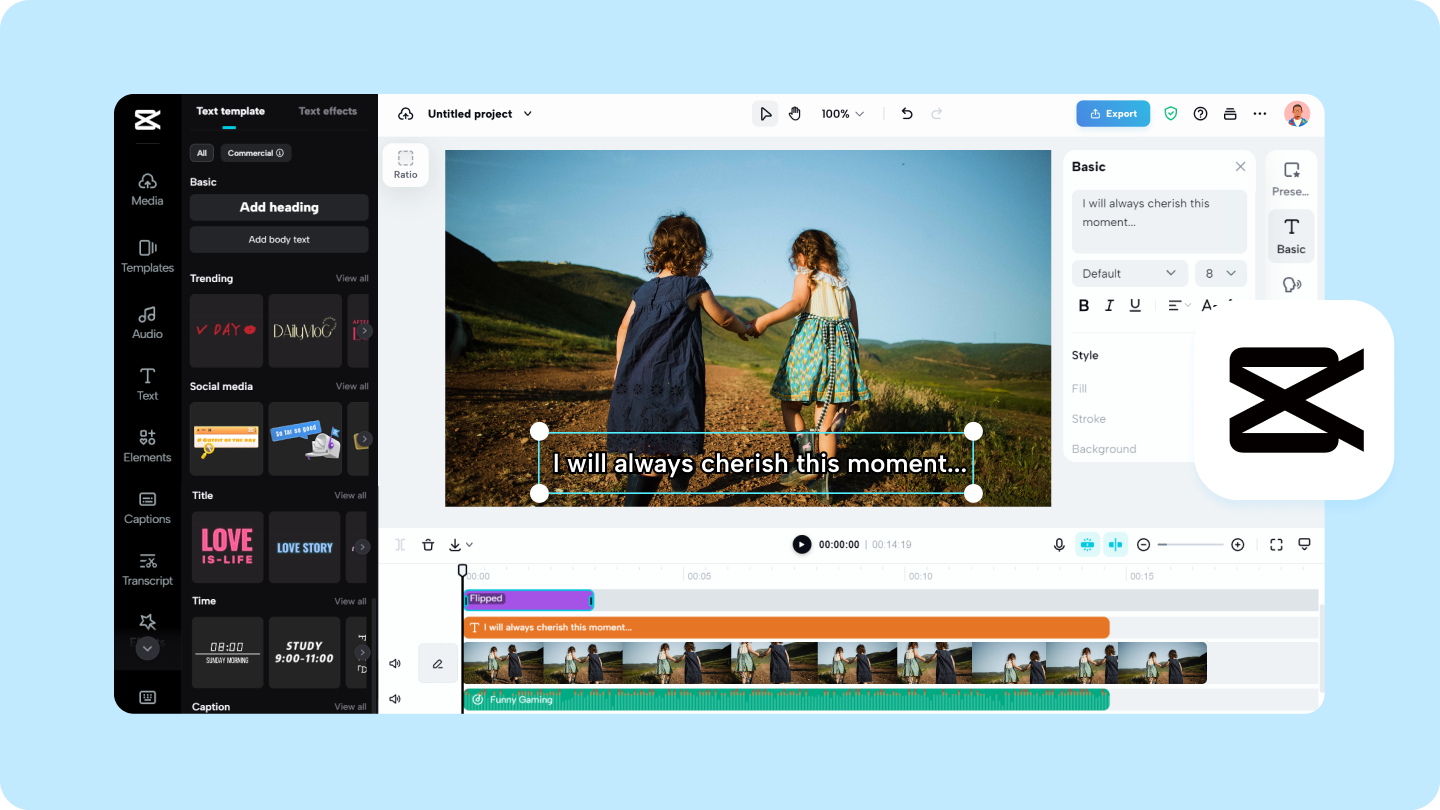This screenshot has height=810, width=1440.
Task: Open the Default font dropdown
Action: [1129, 273]
